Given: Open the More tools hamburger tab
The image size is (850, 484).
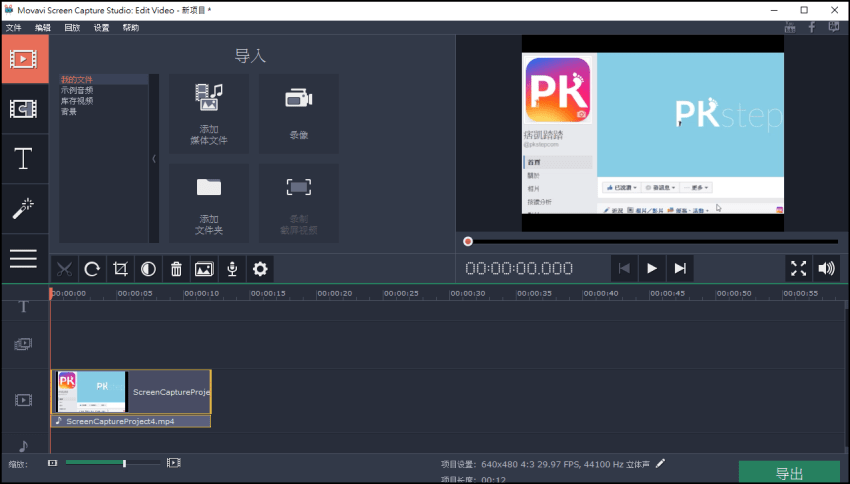Looking at the screenshot, I should point(24,259).
